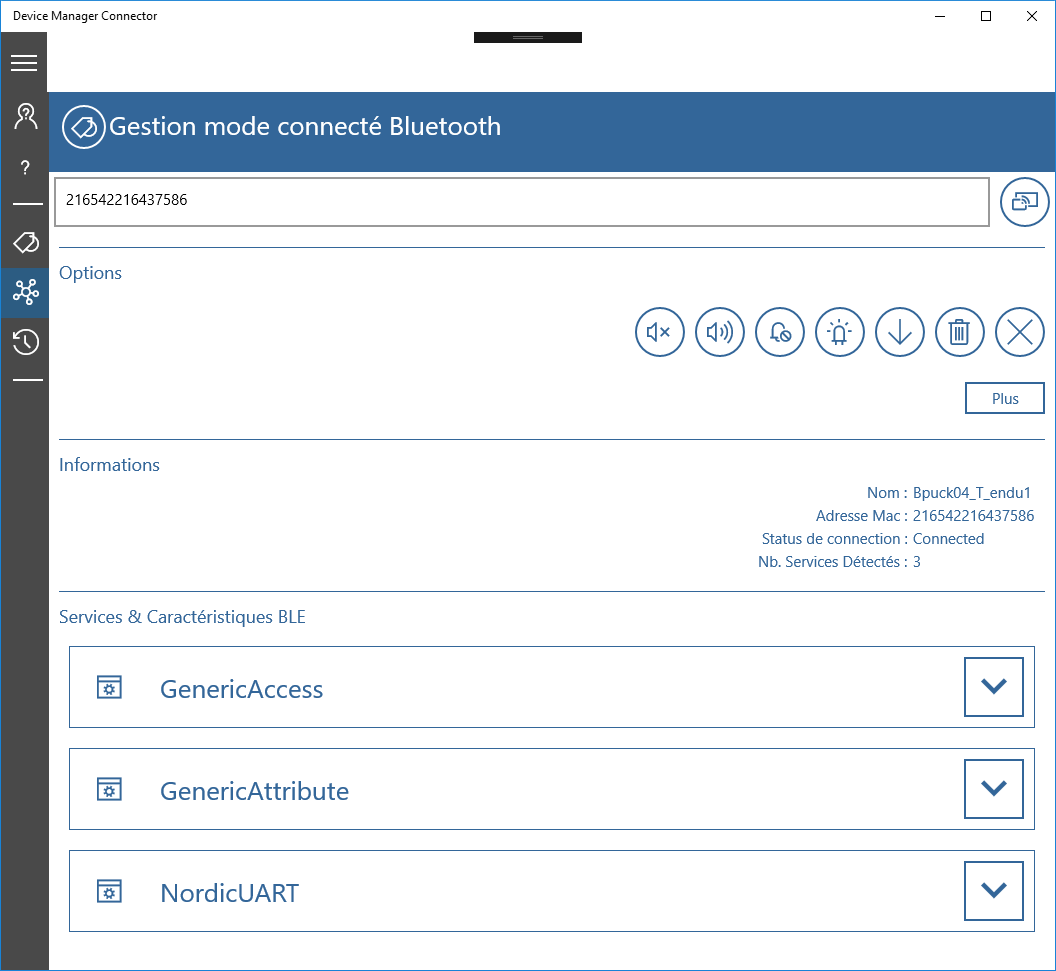This screenshot has width=1056, height=971.
Task: Click the Gestion mode connecté Bluetooth title
Action: (x=304, y=127)
